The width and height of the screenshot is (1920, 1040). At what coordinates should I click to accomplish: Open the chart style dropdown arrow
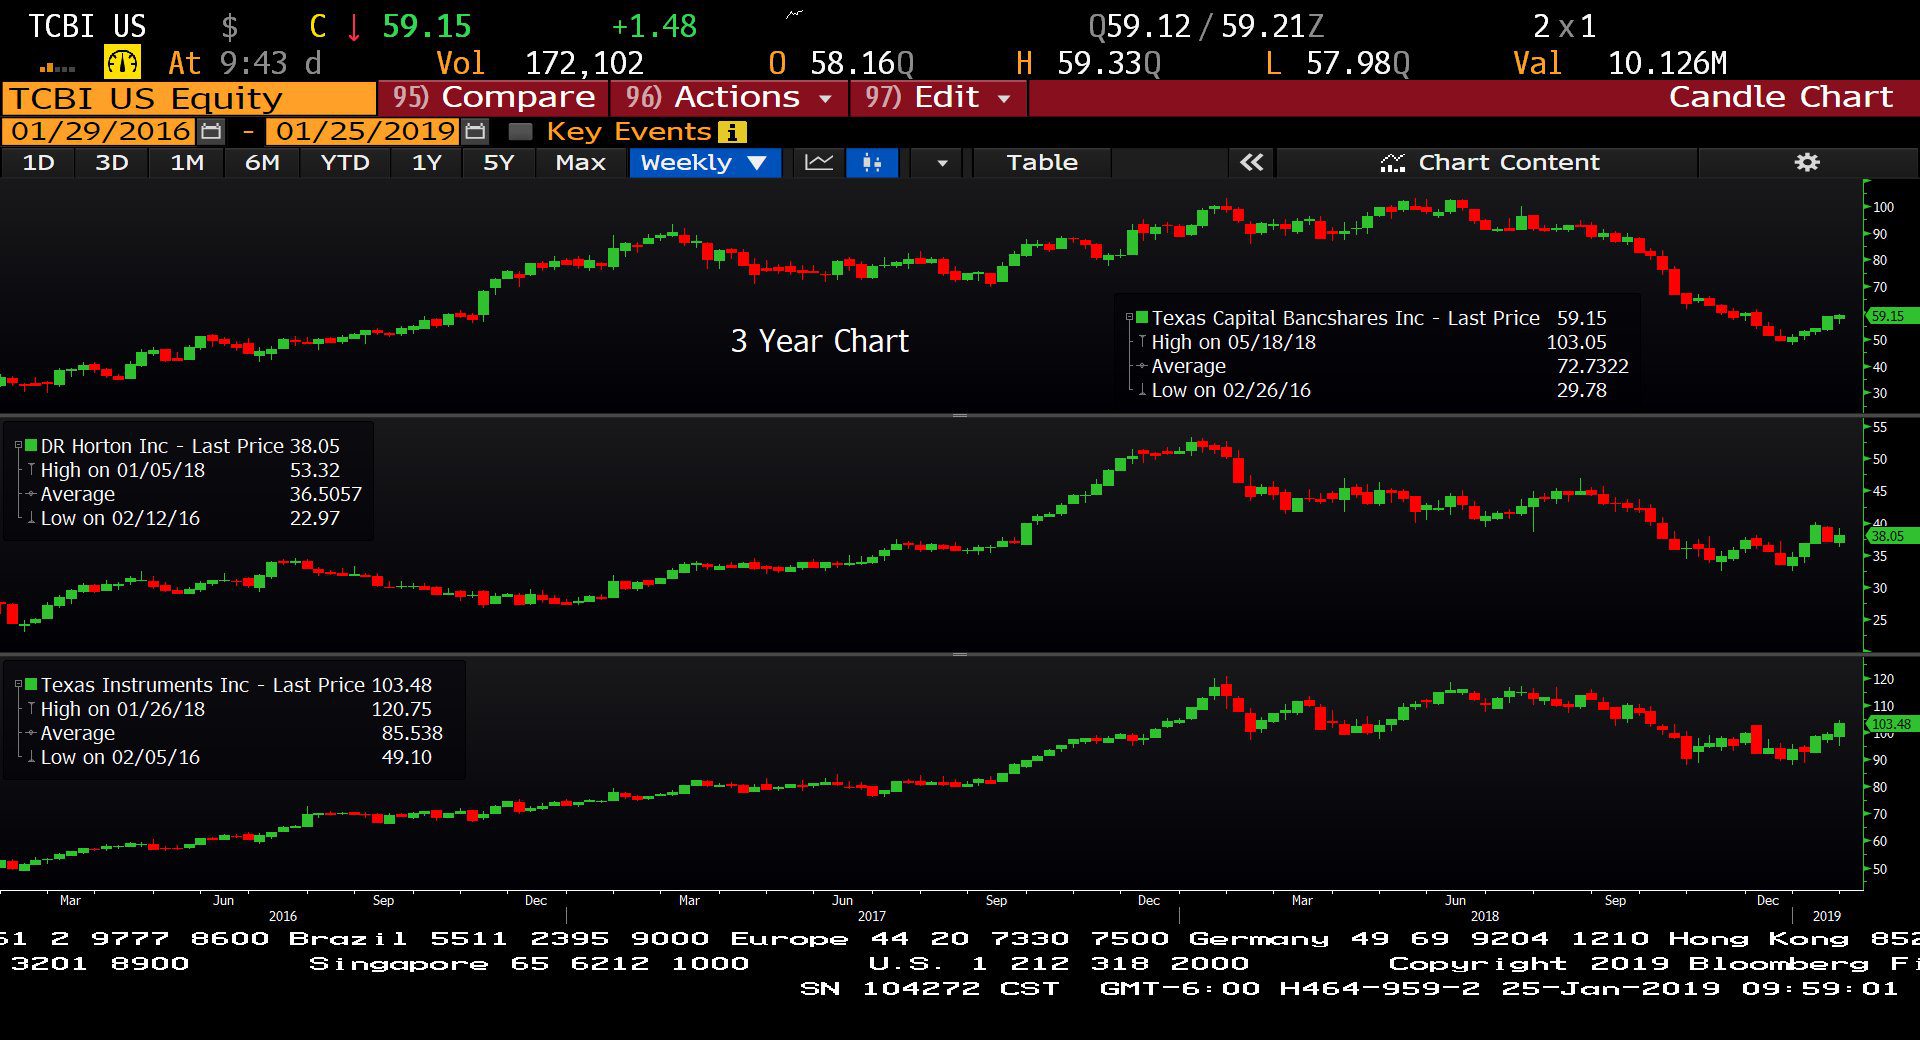pos(941,163)
